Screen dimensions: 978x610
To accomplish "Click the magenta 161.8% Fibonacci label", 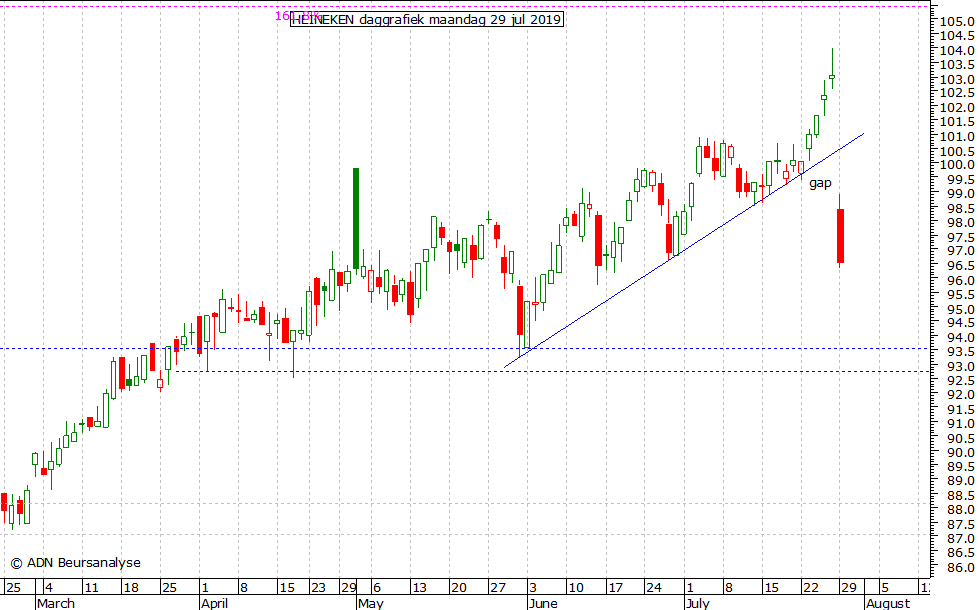I will tap(298, 16).
